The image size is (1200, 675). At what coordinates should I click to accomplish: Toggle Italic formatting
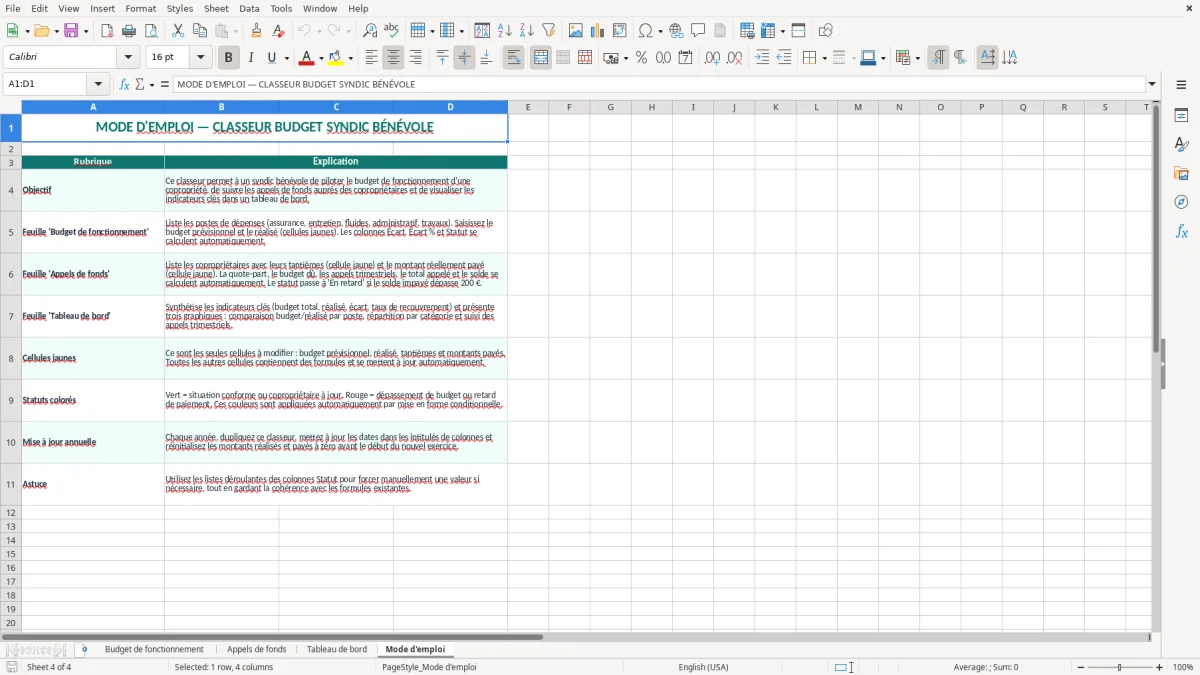(251, 58)
